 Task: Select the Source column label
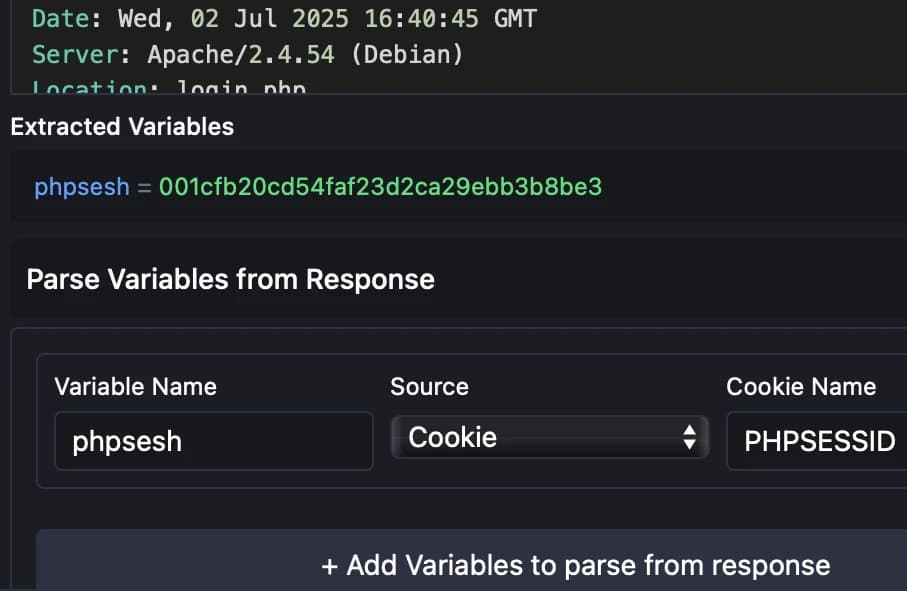429,386
